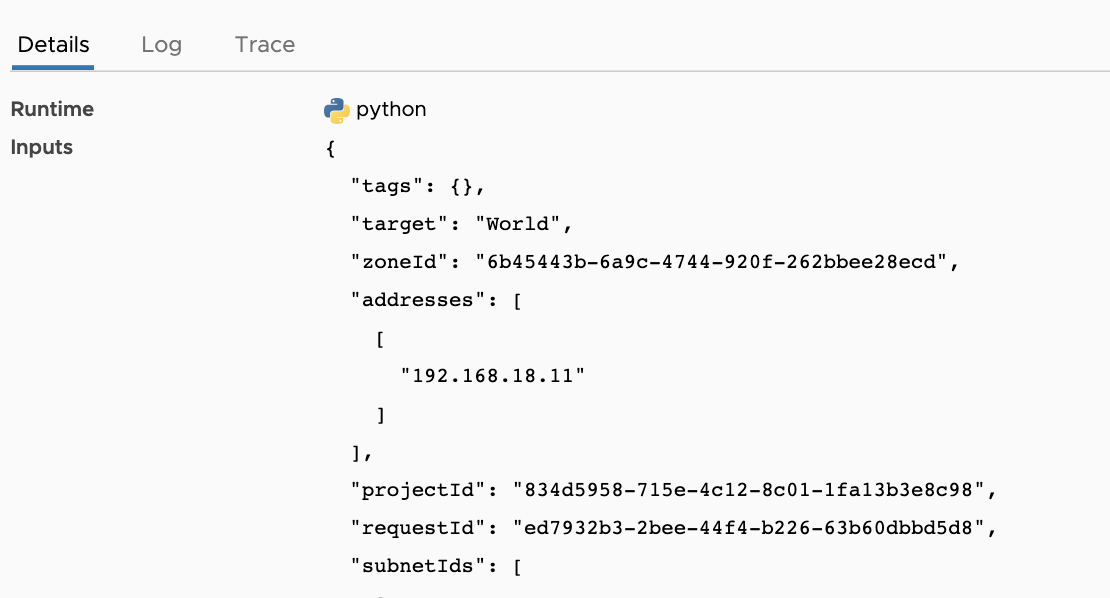The height and width of the screenshot is (598, 1110).
Task: Click the "addresses" key line
Action: [x=436, y=300]
